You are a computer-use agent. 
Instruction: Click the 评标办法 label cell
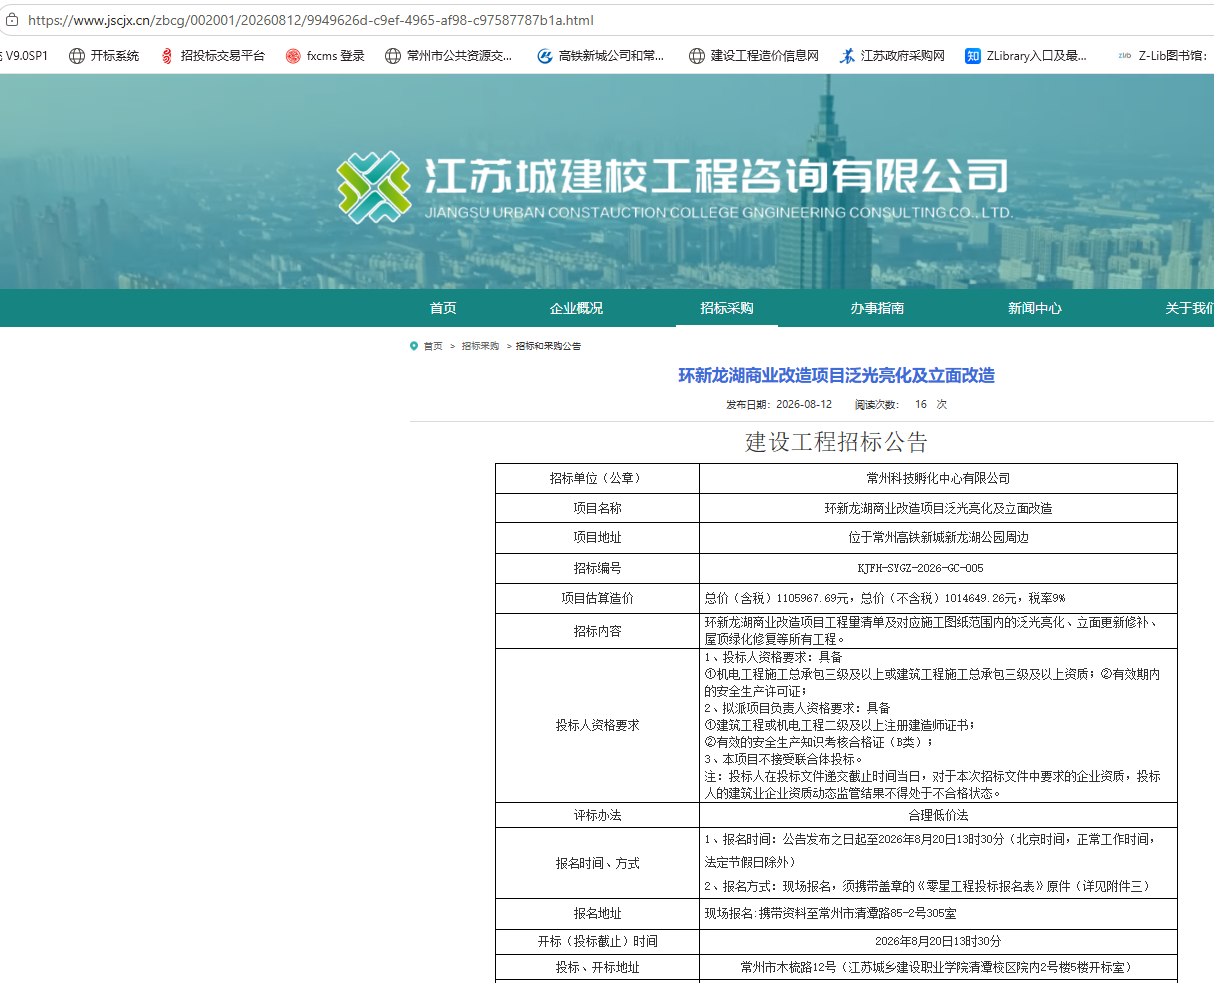pos(597,815)
